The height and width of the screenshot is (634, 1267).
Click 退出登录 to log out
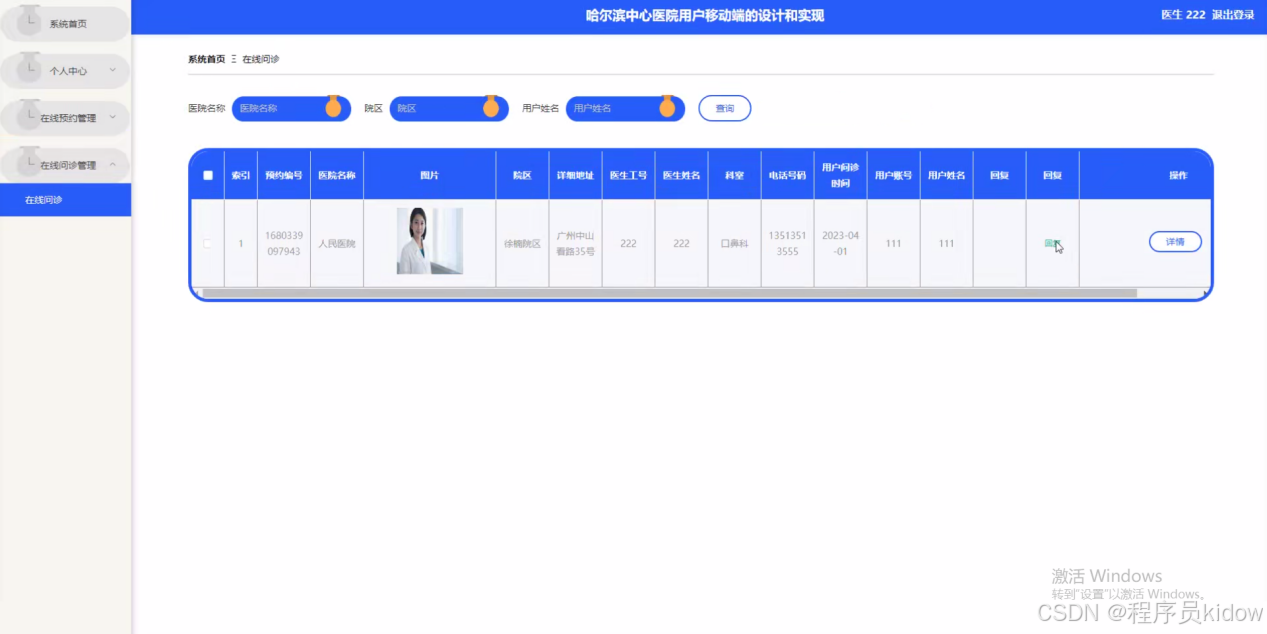[1233, 15]
